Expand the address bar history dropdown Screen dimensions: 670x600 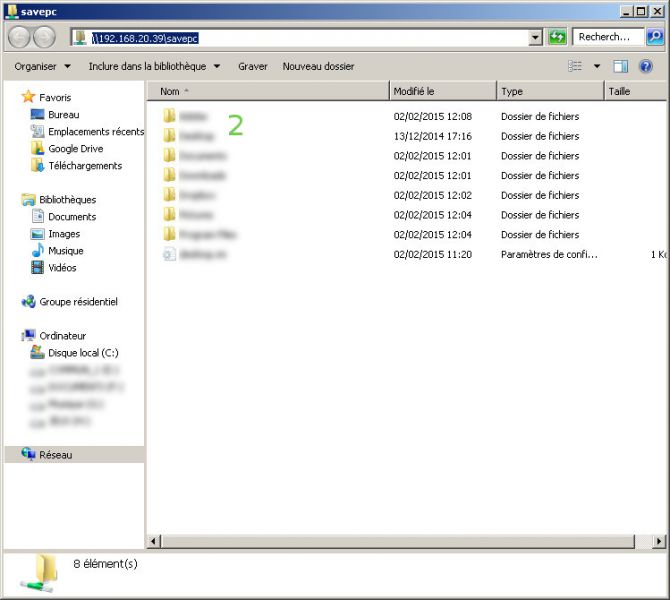pos(535,37)
